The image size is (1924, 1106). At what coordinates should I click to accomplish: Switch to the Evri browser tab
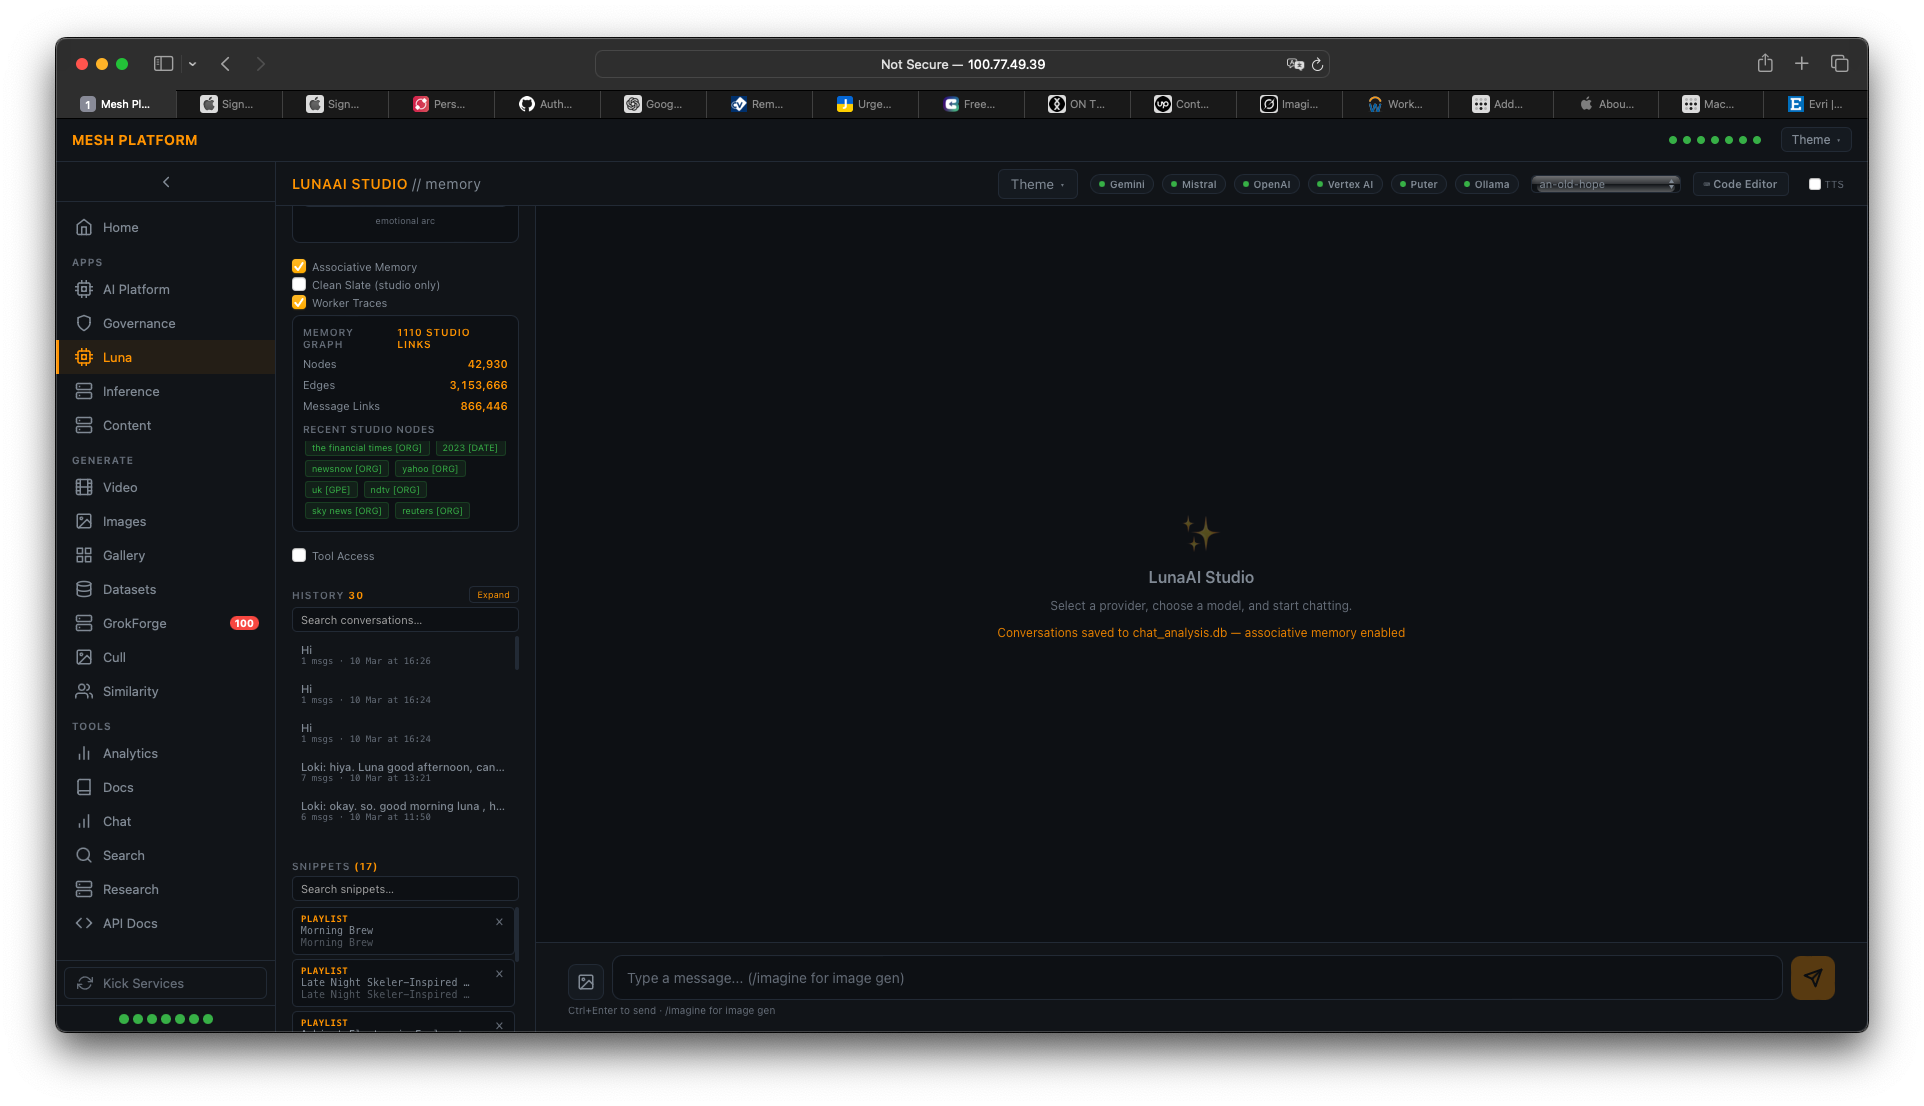point(1816,104)
